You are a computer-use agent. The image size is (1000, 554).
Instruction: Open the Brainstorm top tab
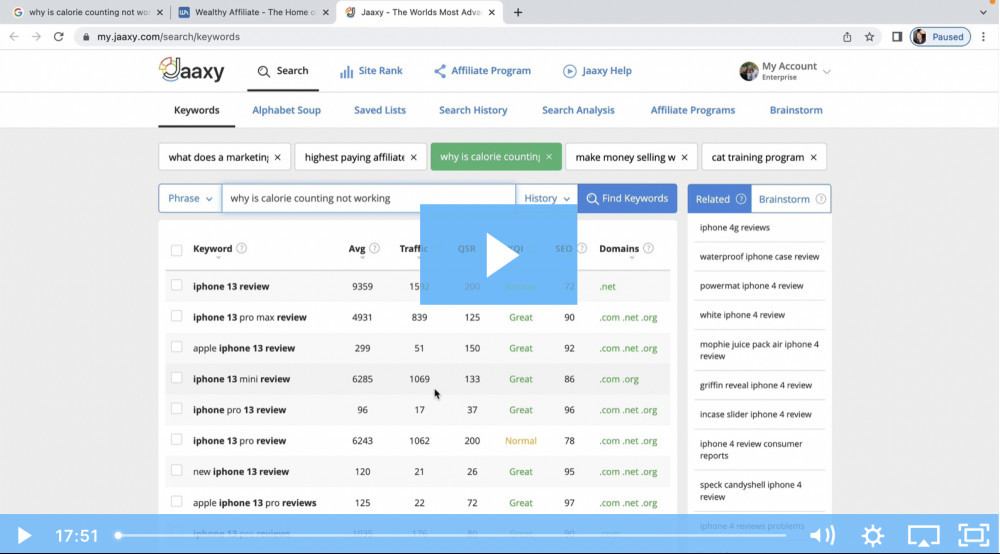[796, 110]
